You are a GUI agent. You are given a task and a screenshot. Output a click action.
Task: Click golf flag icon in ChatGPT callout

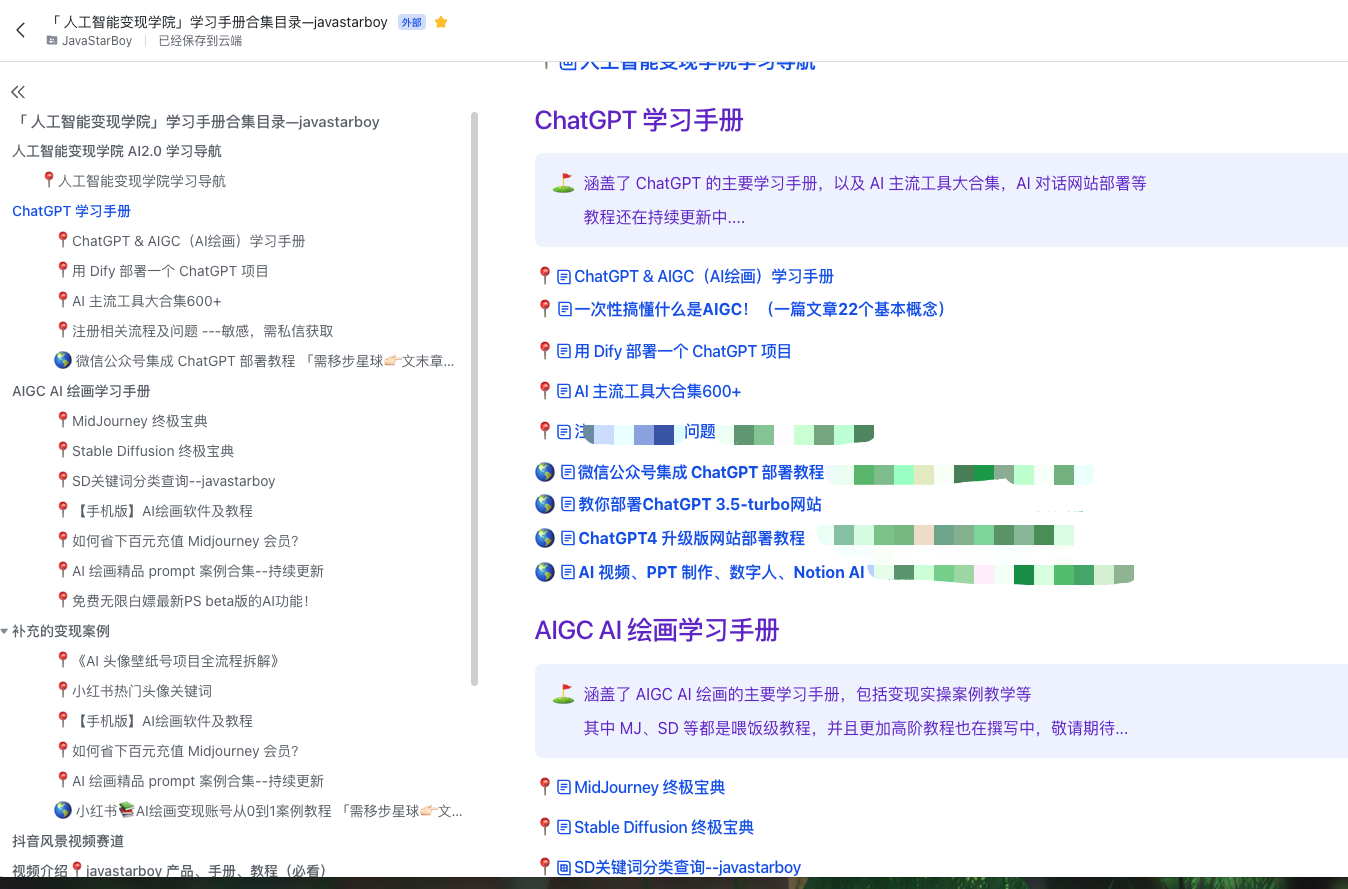(x=563, y=183)
